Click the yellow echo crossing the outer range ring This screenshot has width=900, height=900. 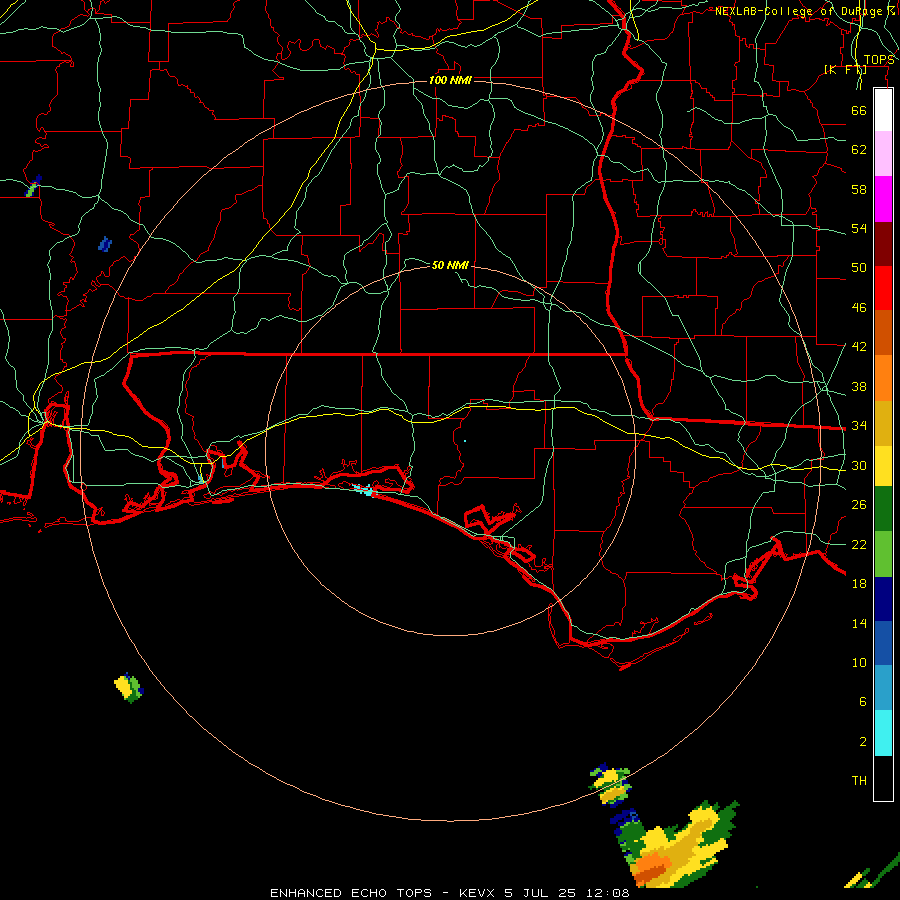(610, 785)
